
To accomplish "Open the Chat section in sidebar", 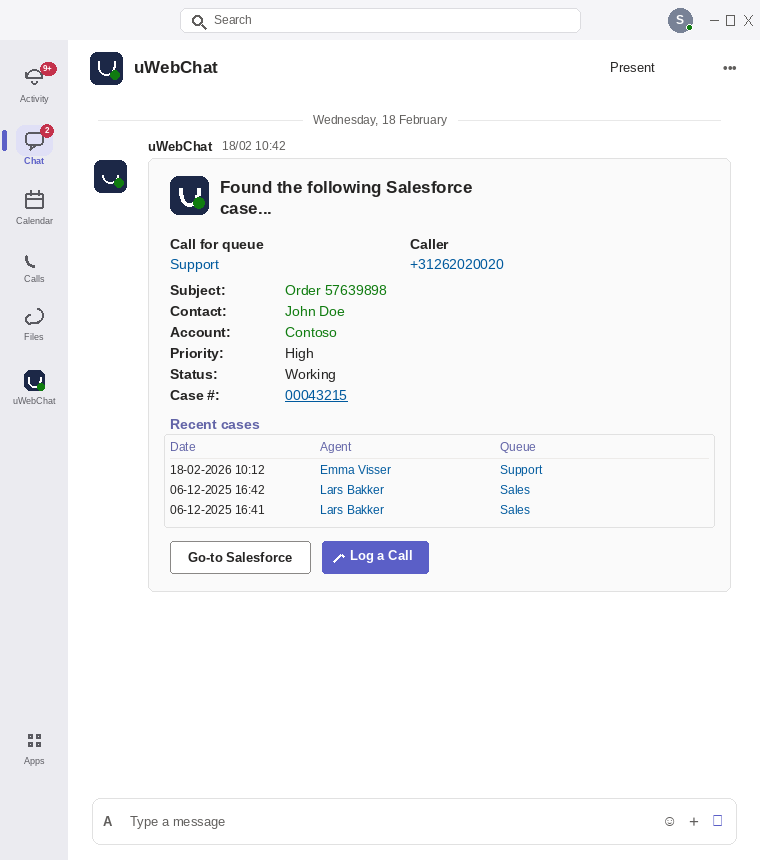I will click(34, 145).
